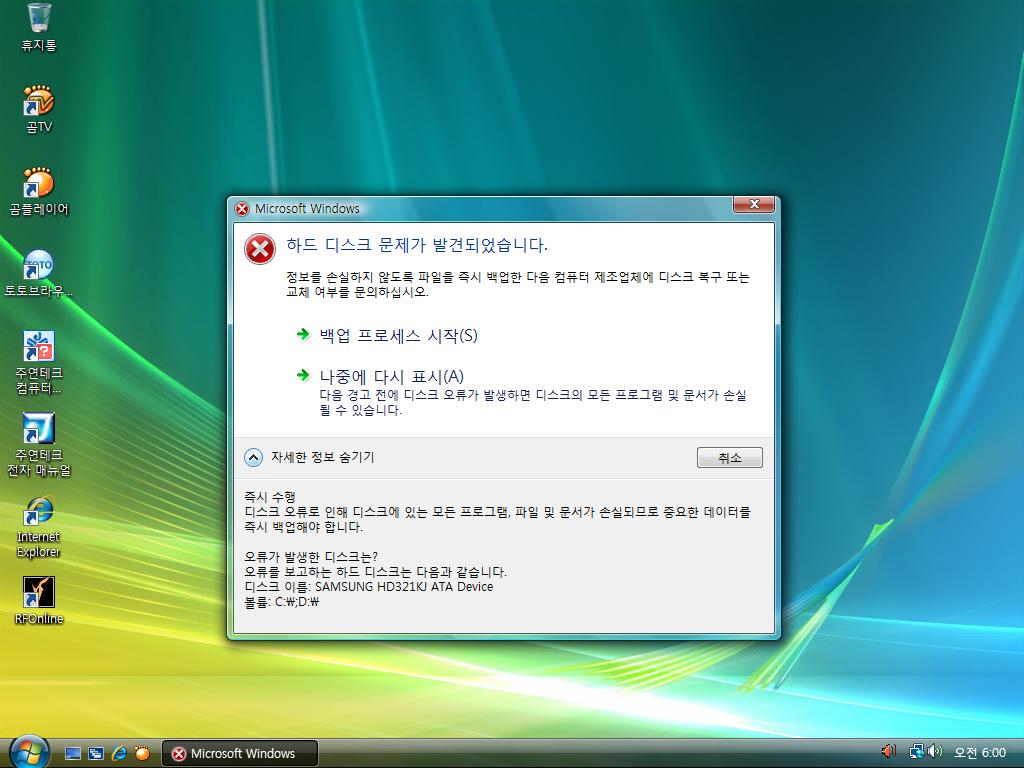Open the RFOnline desktop shortcut

39,601
